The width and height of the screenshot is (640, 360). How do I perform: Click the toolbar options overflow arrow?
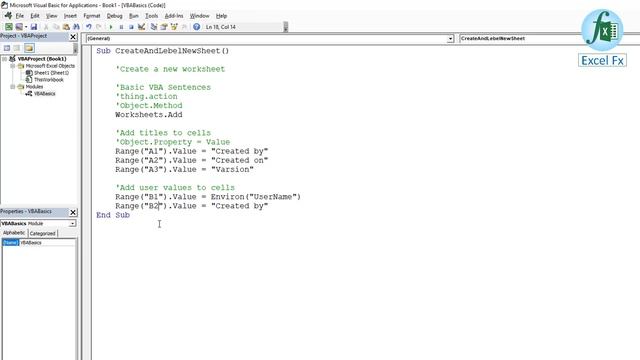pyautogui.click(x=286, y=27)
